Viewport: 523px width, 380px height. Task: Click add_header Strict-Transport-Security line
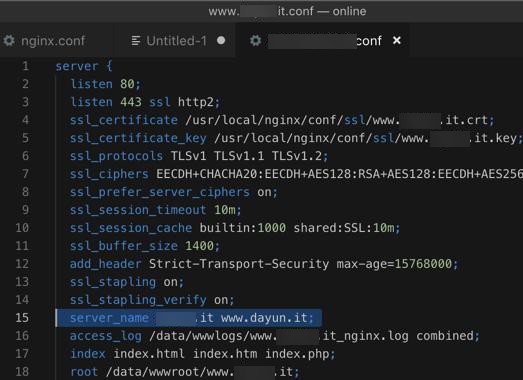tap(264, 264)
